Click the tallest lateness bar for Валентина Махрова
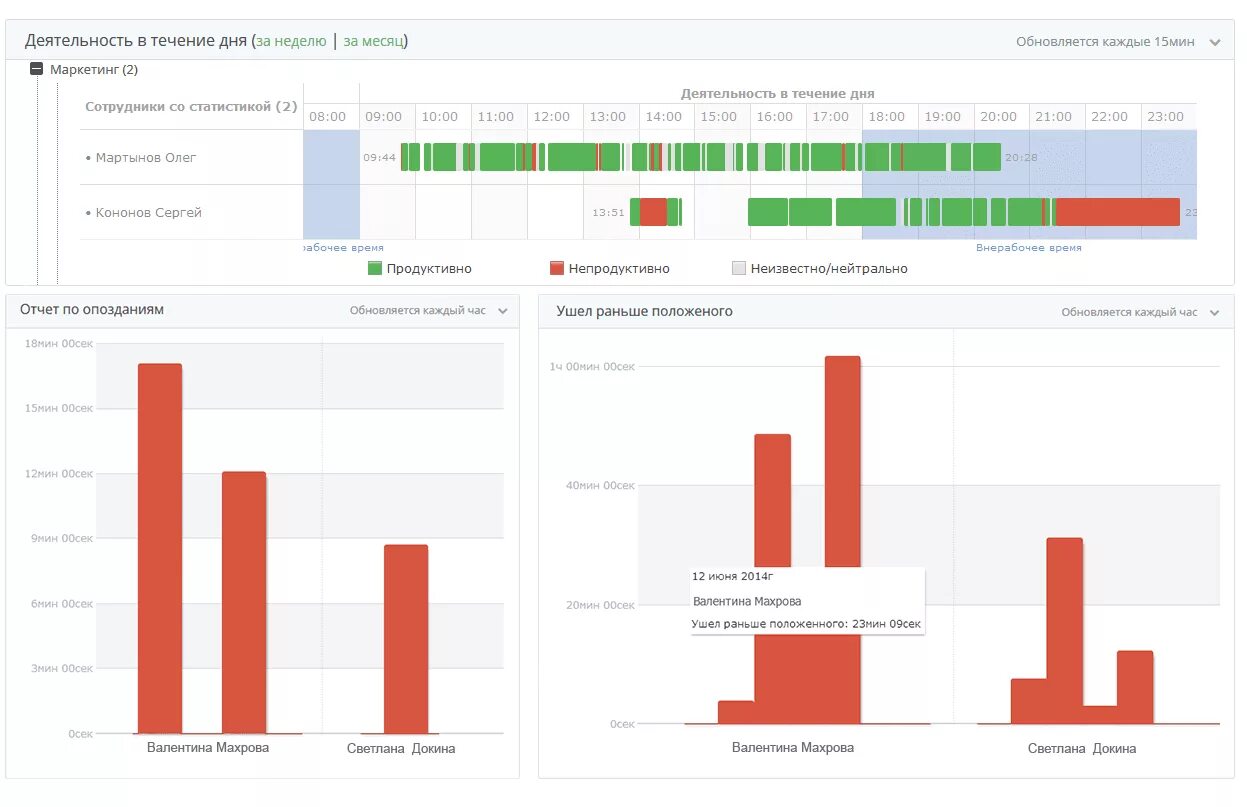This screenshot has height=807, width=1247. (160, 548)
